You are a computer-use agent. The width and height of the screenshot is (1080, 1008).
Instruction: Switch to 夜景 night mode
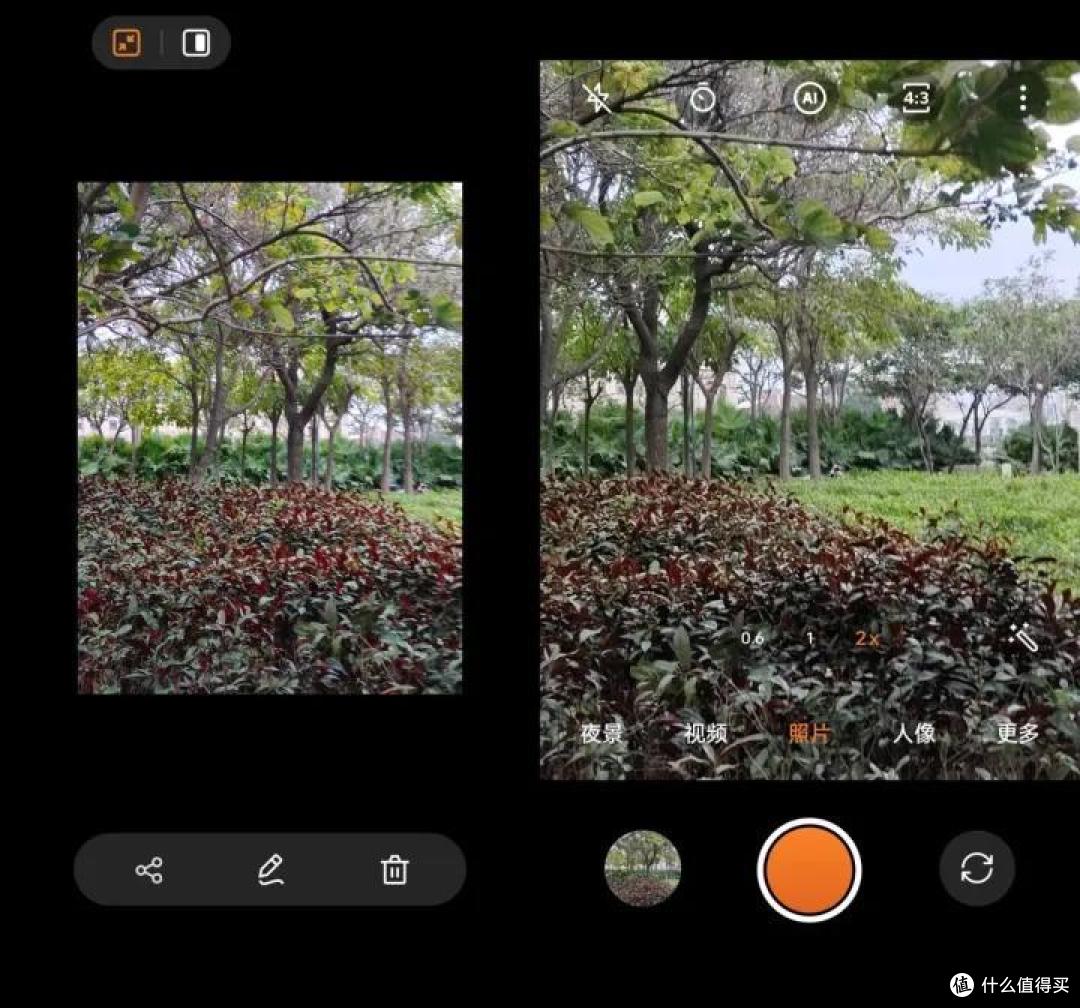(602, 733)
